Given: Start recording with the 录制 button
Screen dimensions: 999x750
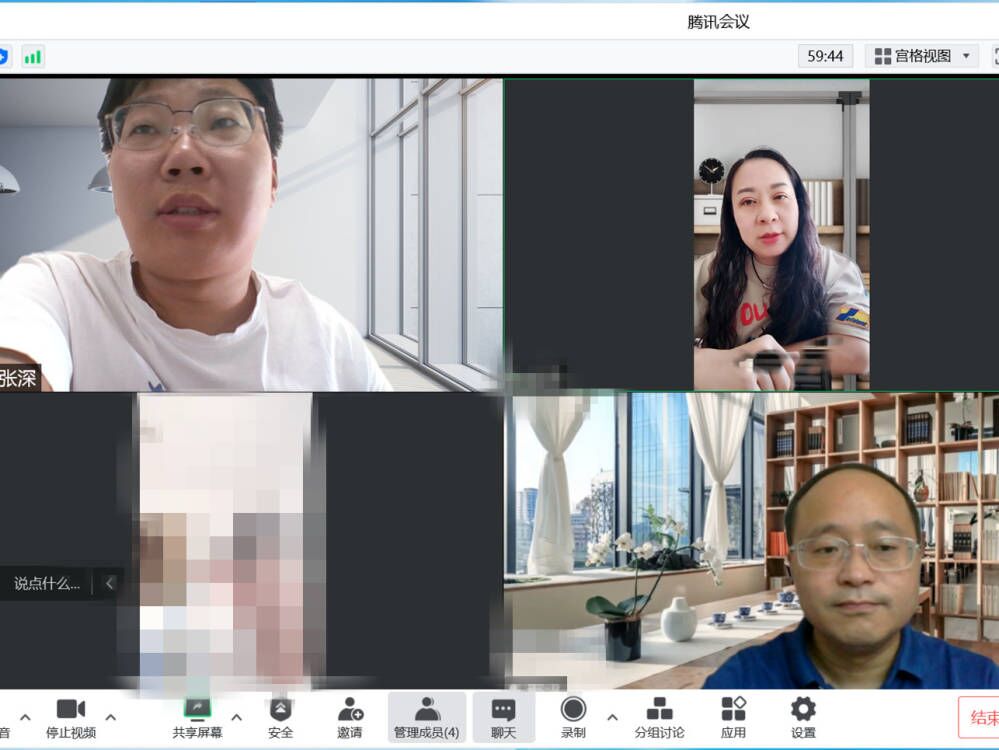Looking at the screenshot, I should click(573, 716).
